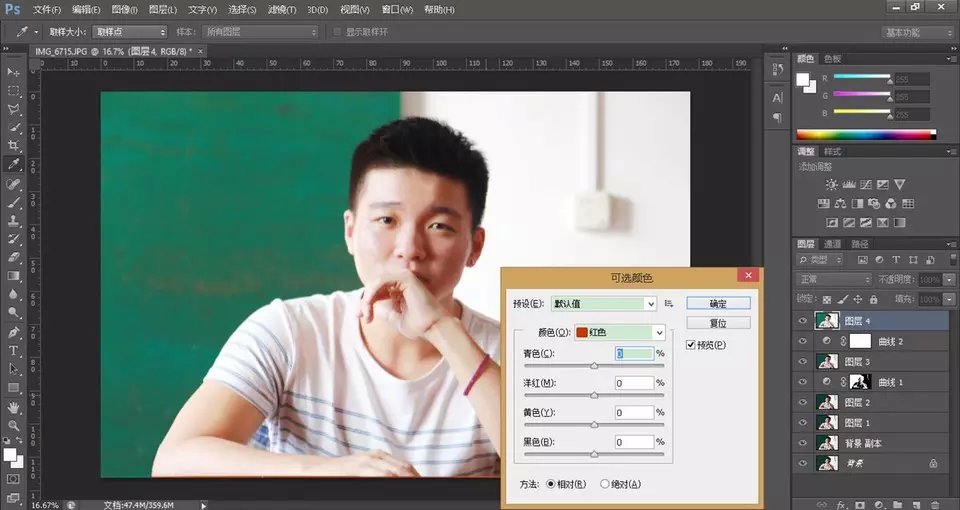Add a layer style via fx icon
The width and height of the screenshot is (960, 510).
click(841, 504)
